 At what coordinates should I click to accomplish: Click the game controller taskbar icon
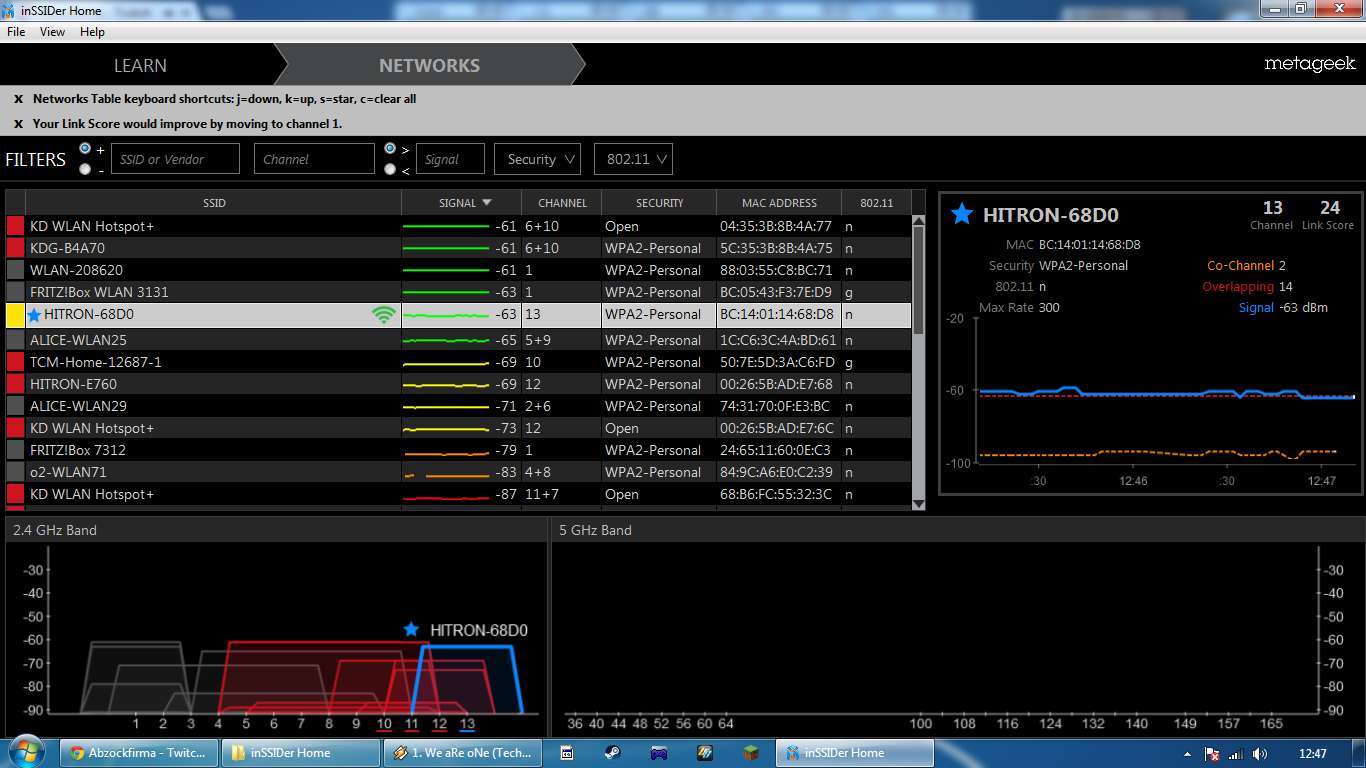point(658,753)
